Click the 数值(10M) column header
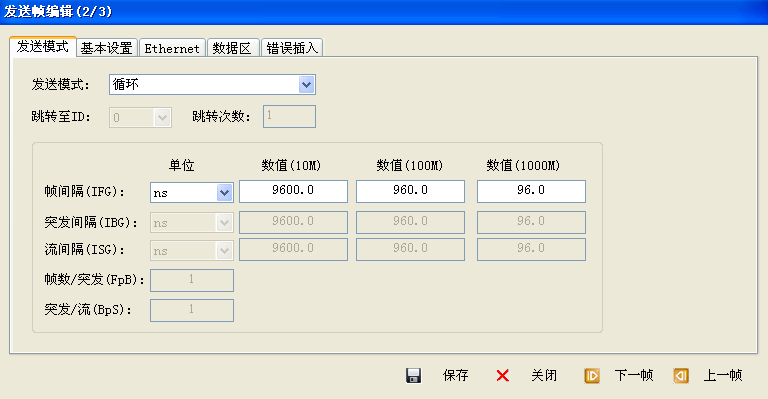Image resolution: width=768 pixels, height=399 pixels. tap(291, 165)
